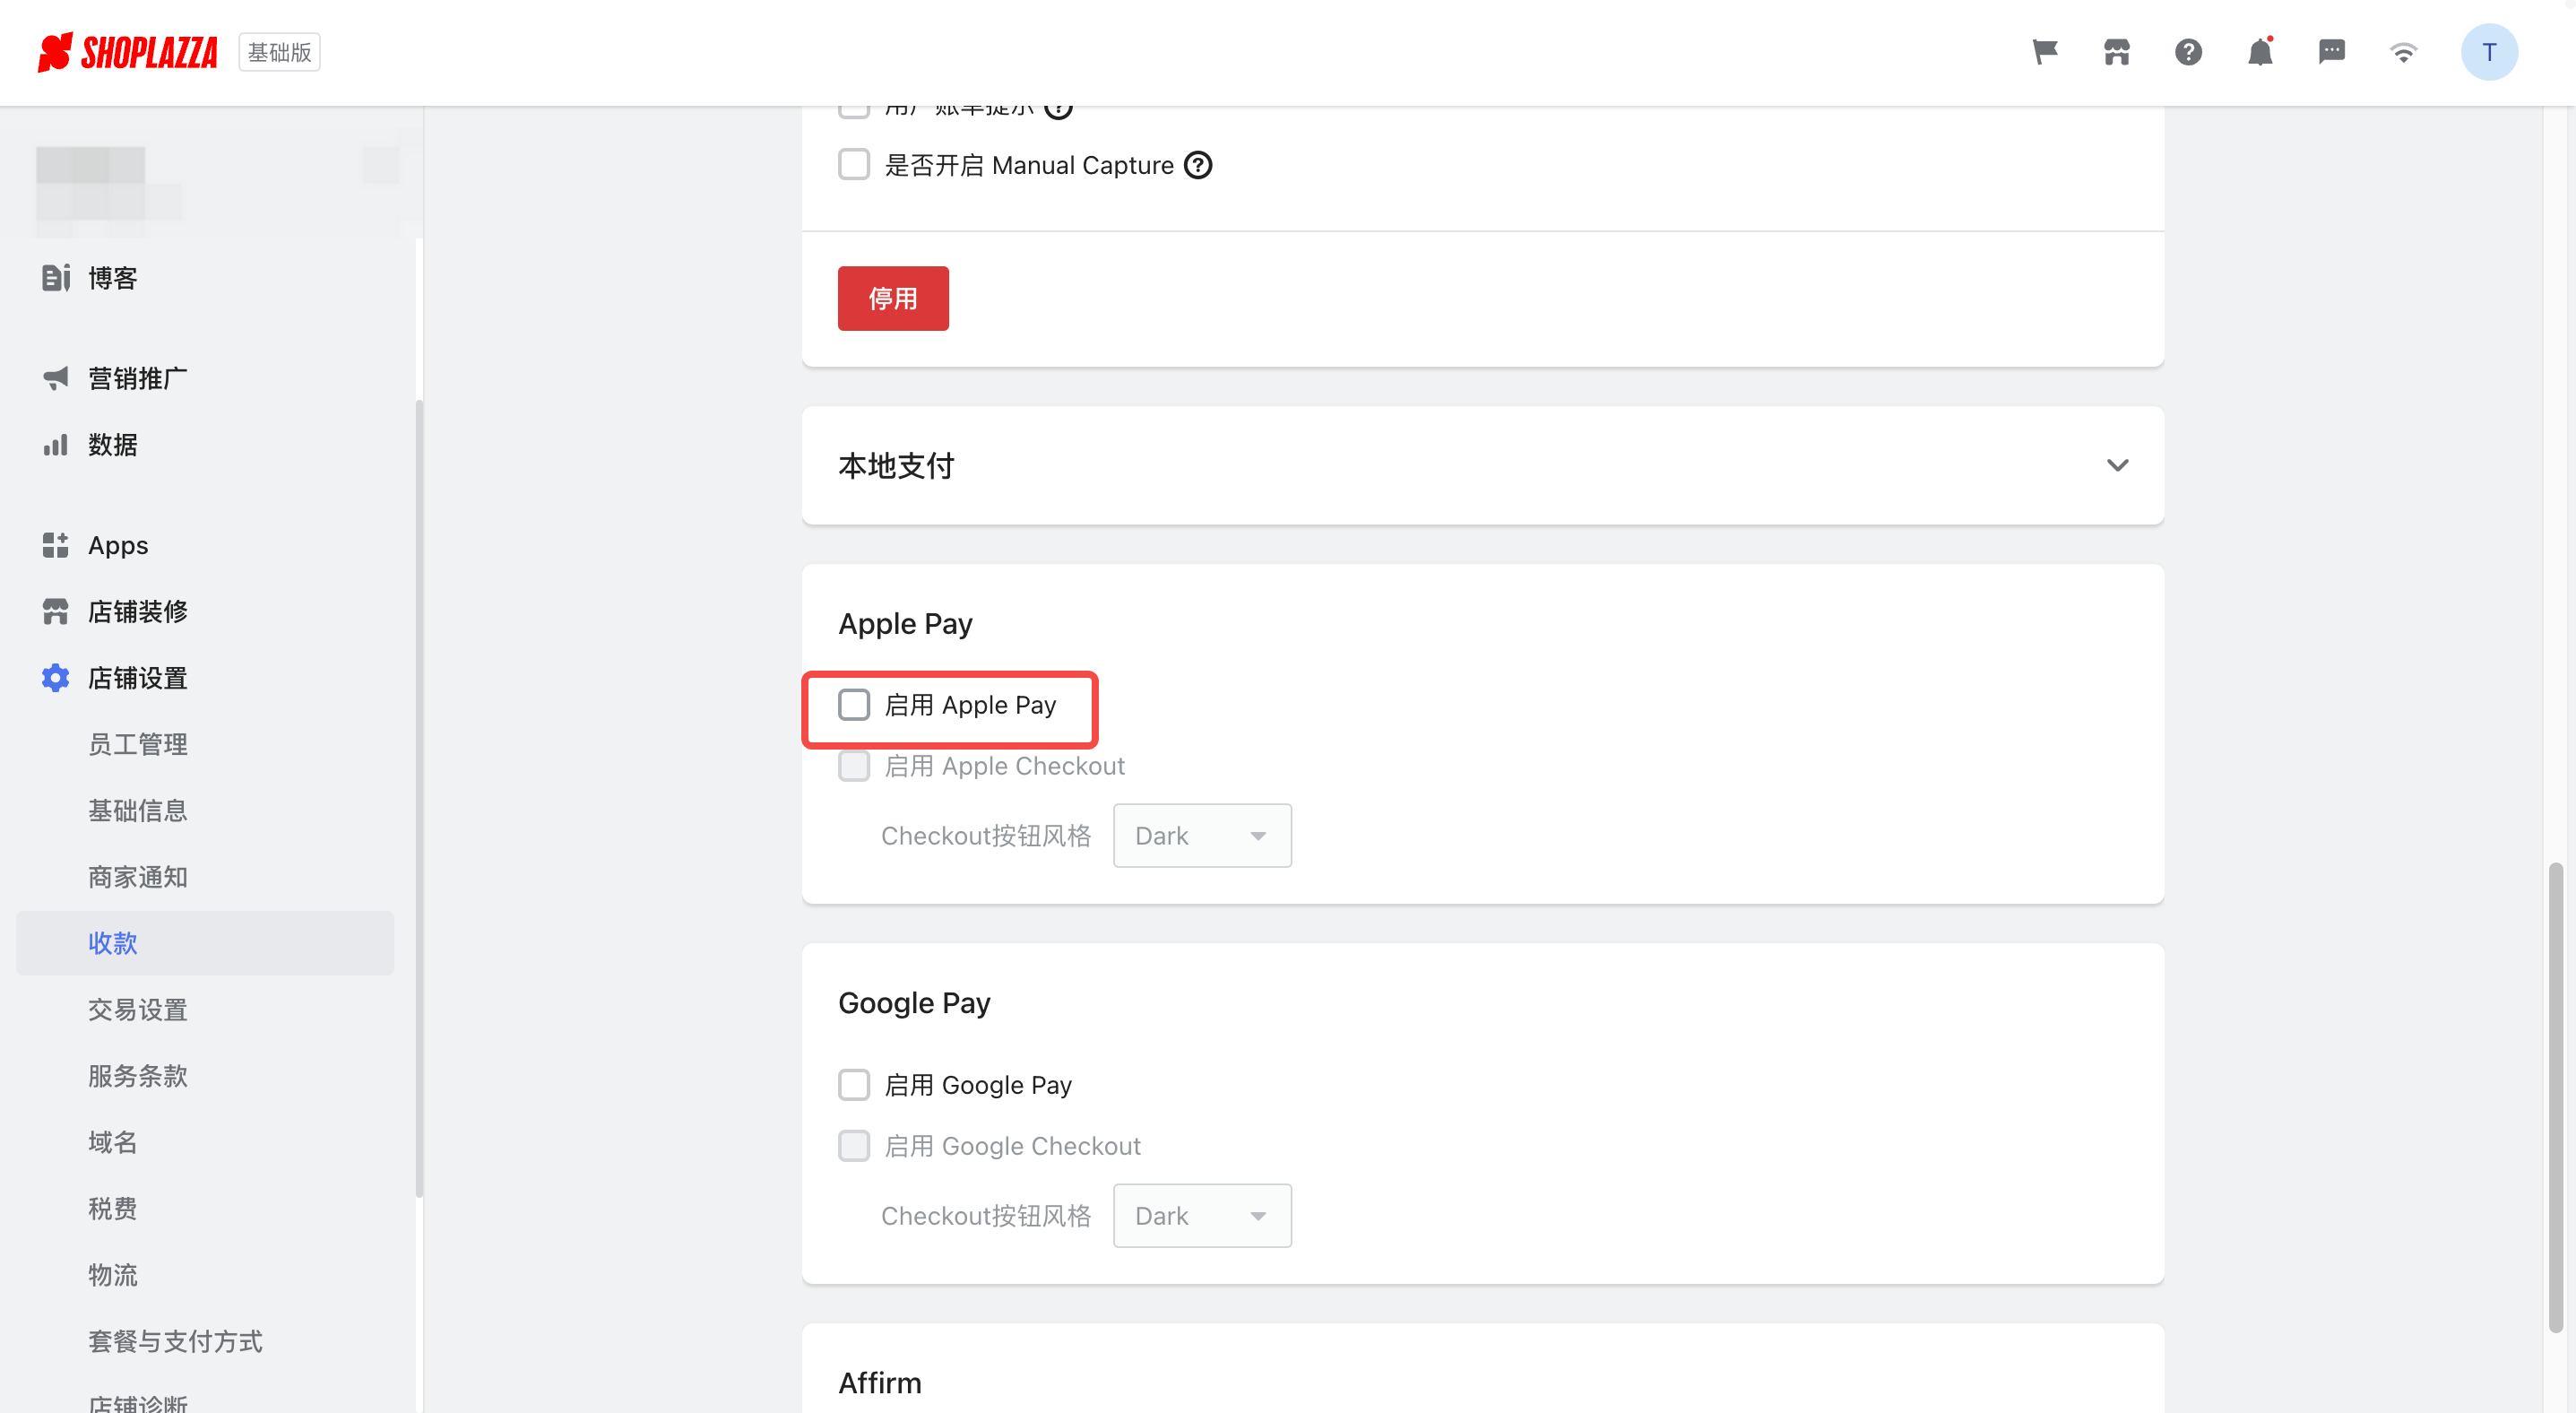Click the store decoration icon in sidebar
The height and width of the screenshot is (1413, 2576).
click(x=56, y=612)
